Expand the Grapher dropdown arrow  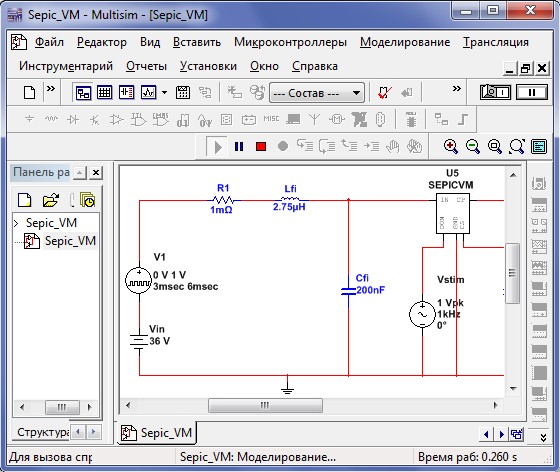tap(164, 93)
